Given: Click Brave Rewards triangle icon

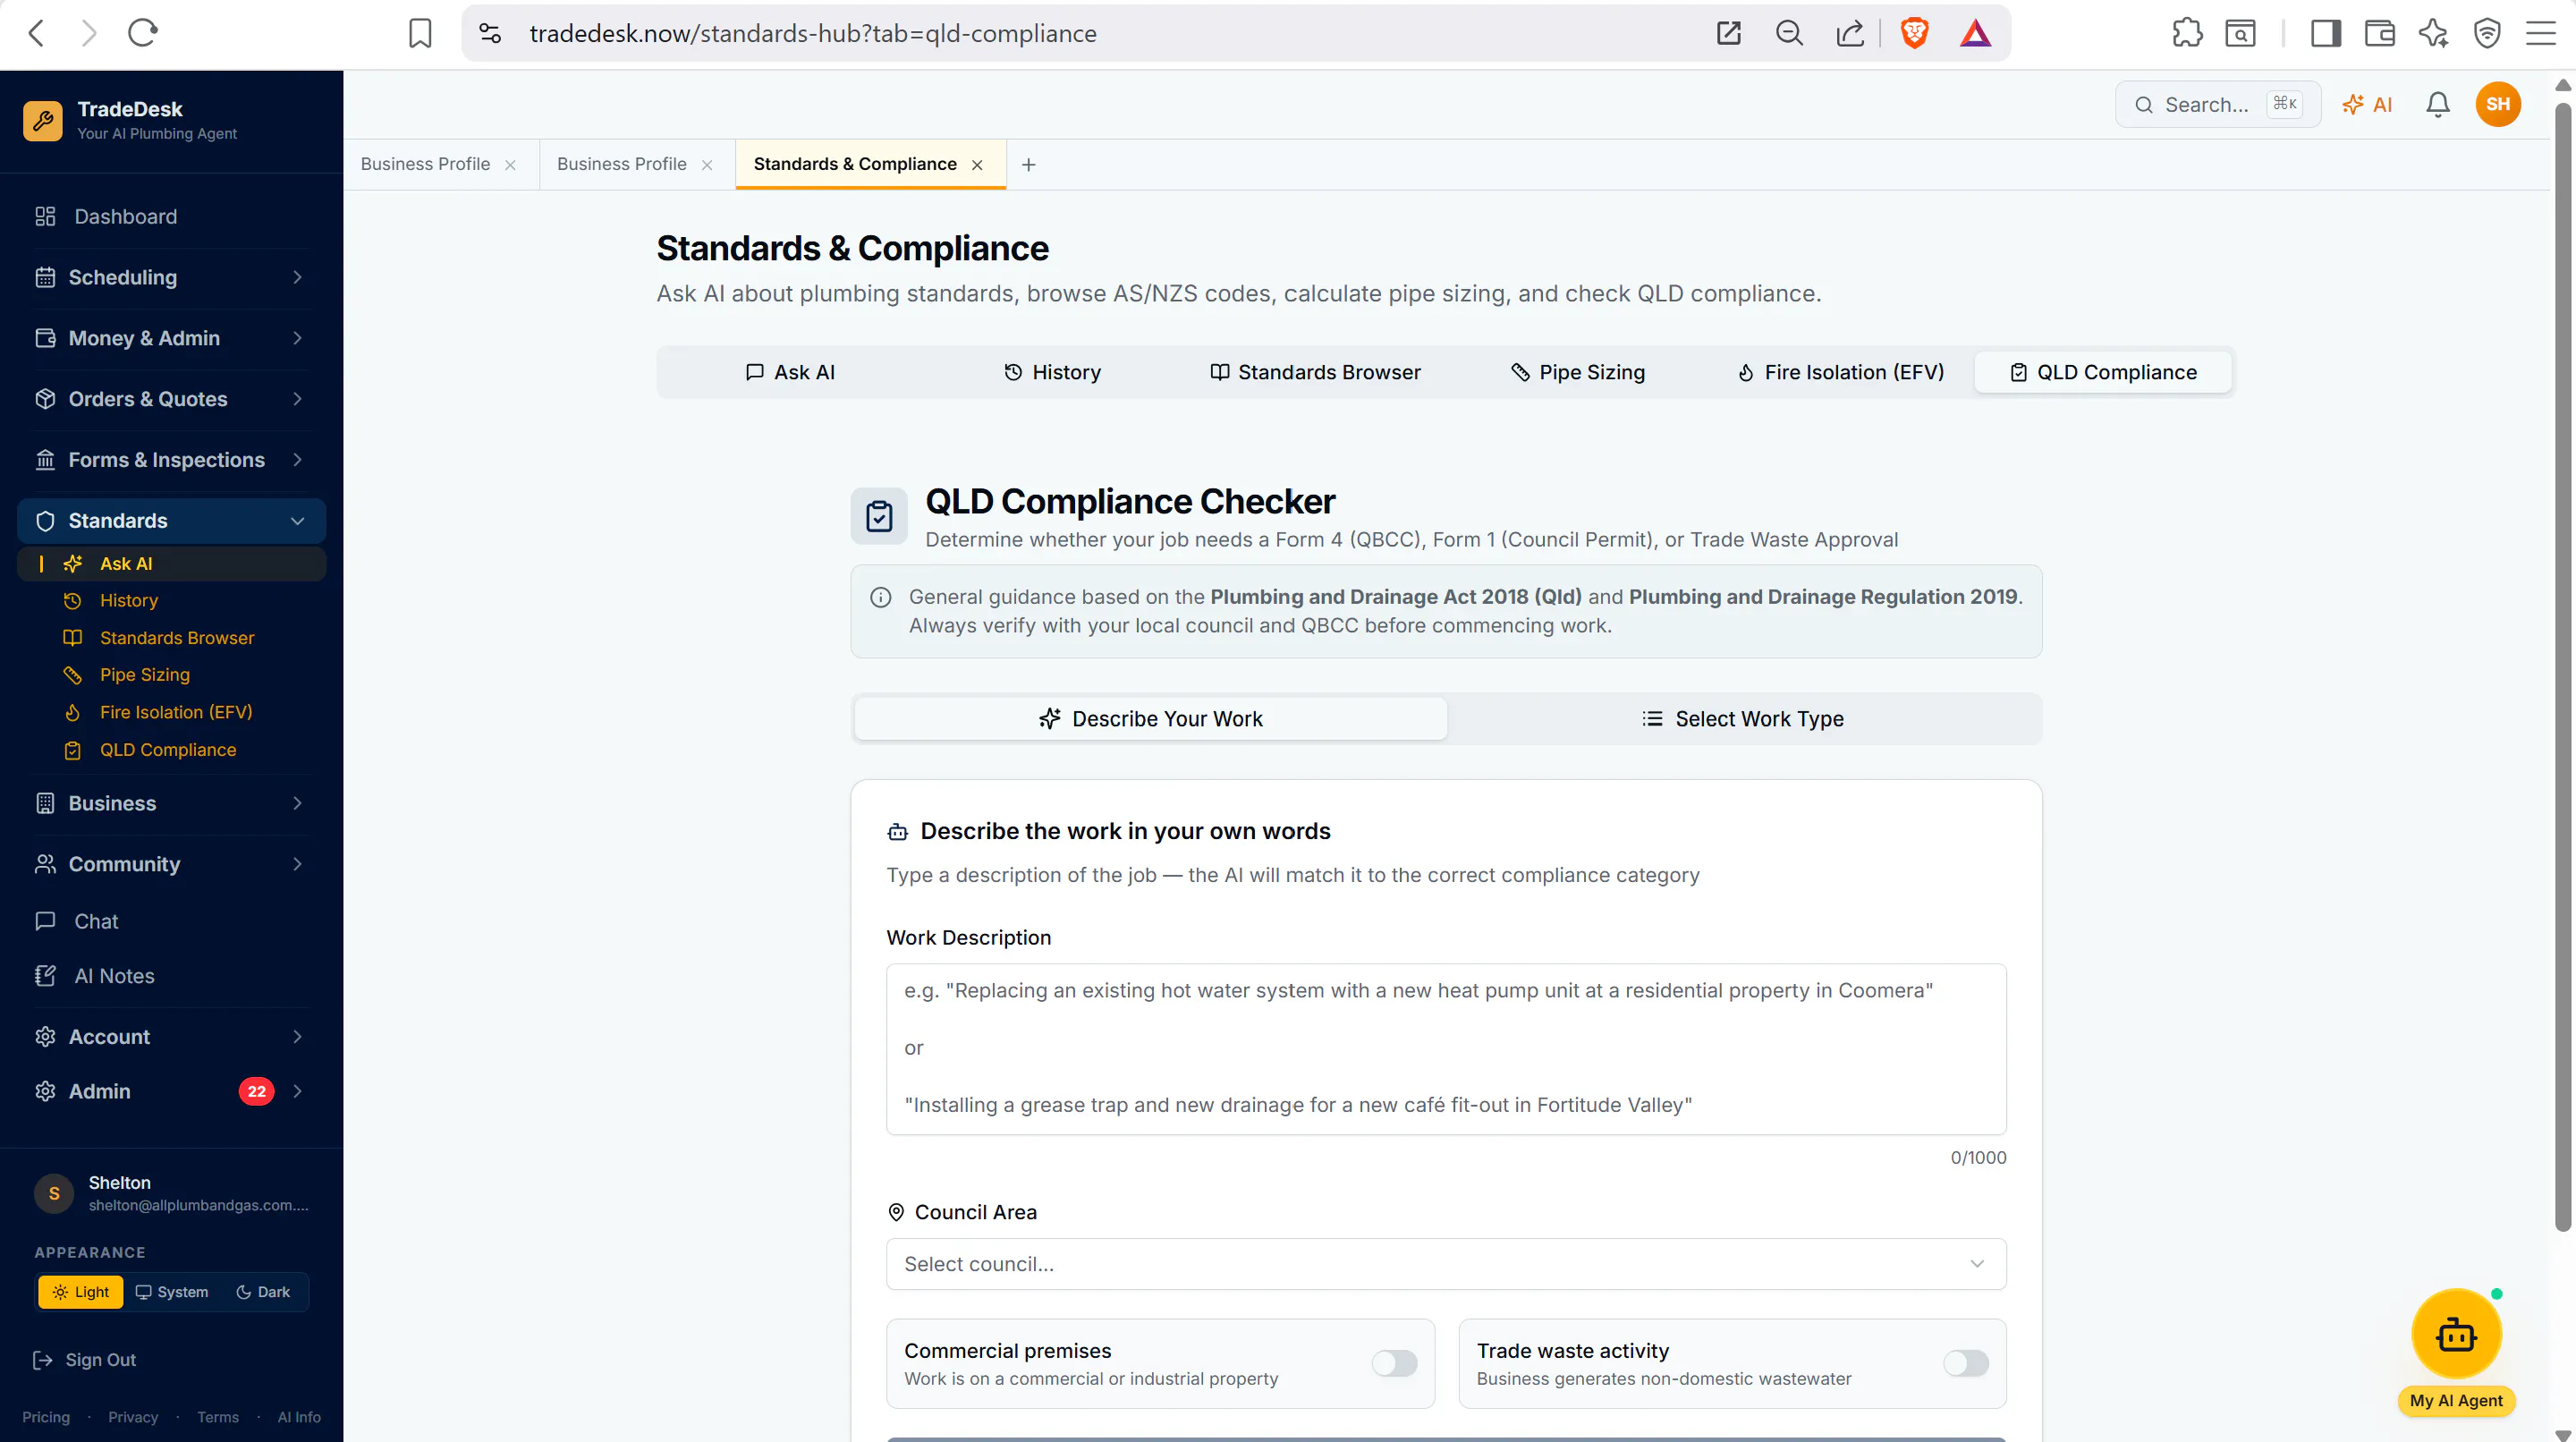Looking at the screenshot, I should tap(1975, 33).
